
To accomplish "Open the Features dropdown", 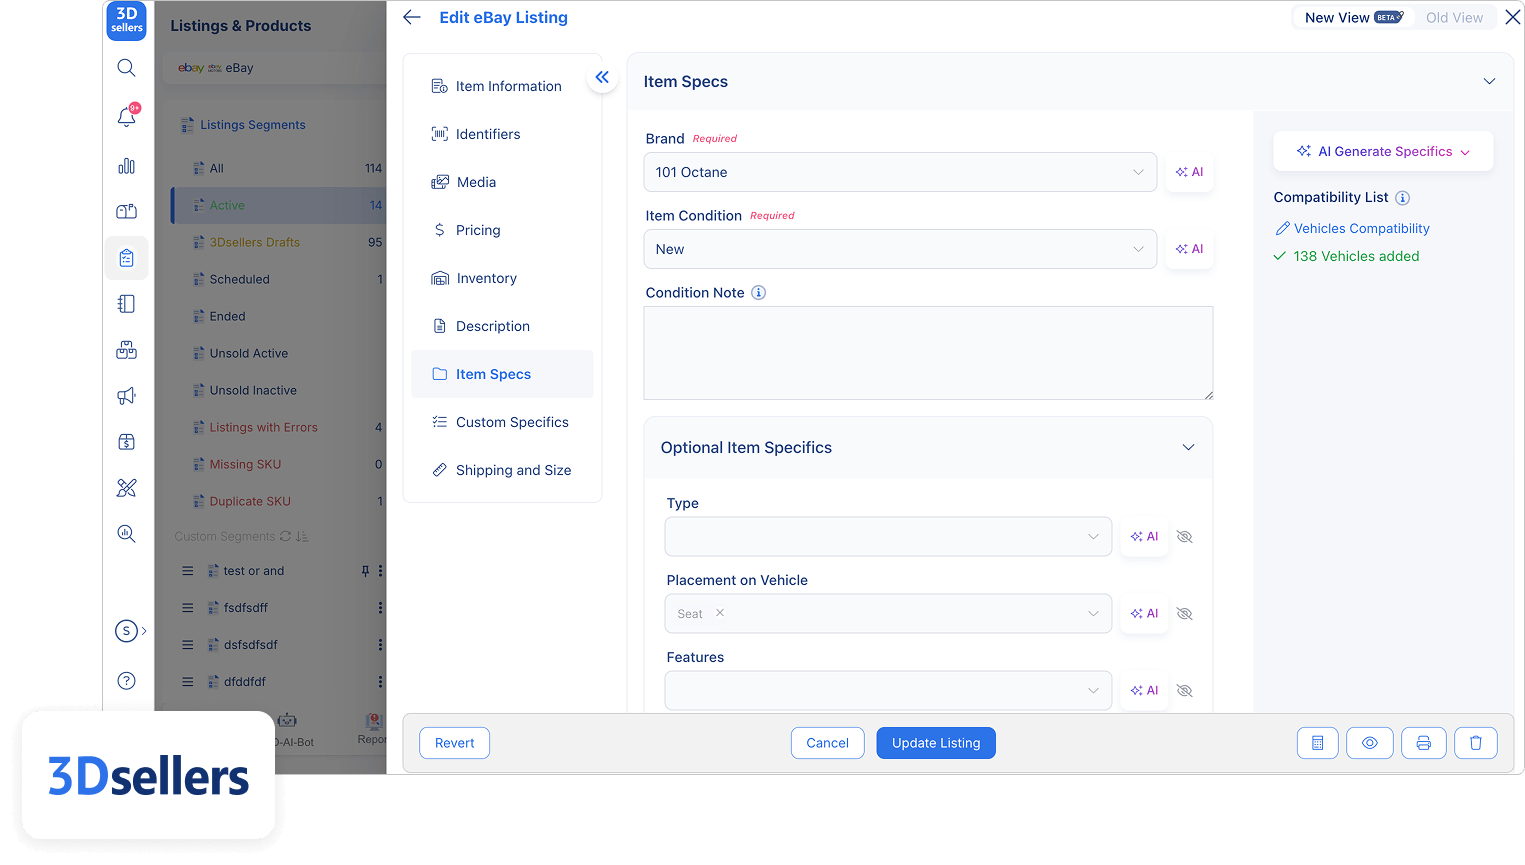I will coord(888,691).
